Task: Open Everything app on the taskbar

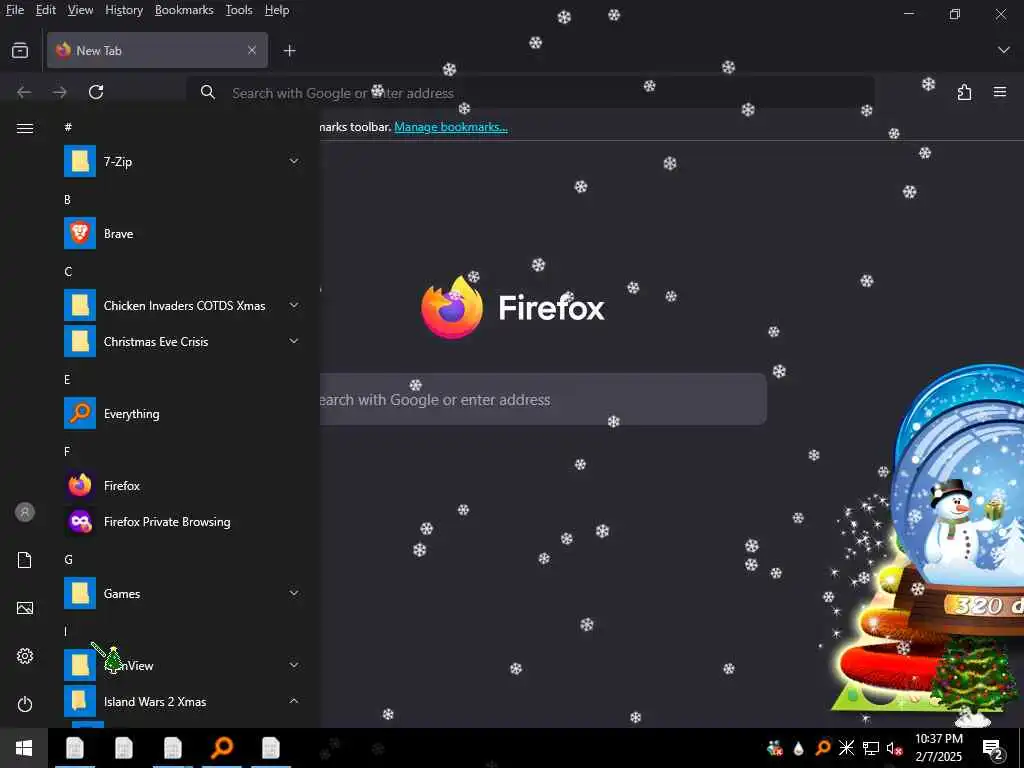Action: (x=222, y=748)
